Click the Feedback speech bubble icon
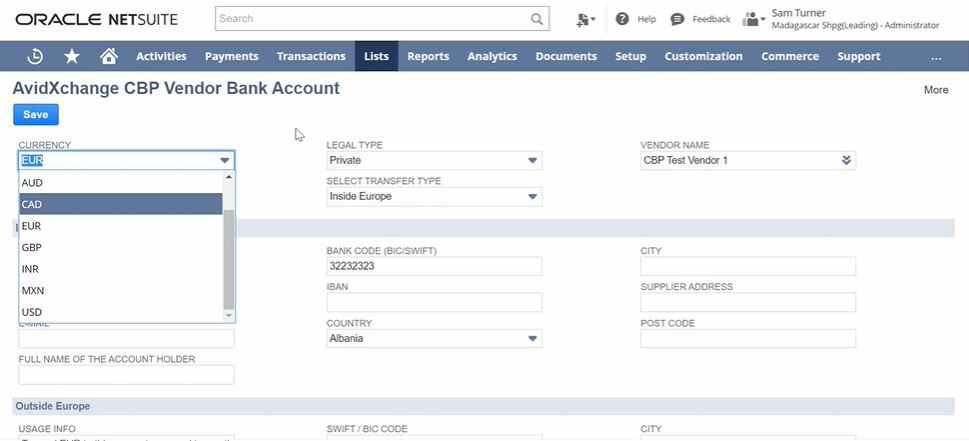This screenshot has height=441, width=969. [x=677, y=19]
